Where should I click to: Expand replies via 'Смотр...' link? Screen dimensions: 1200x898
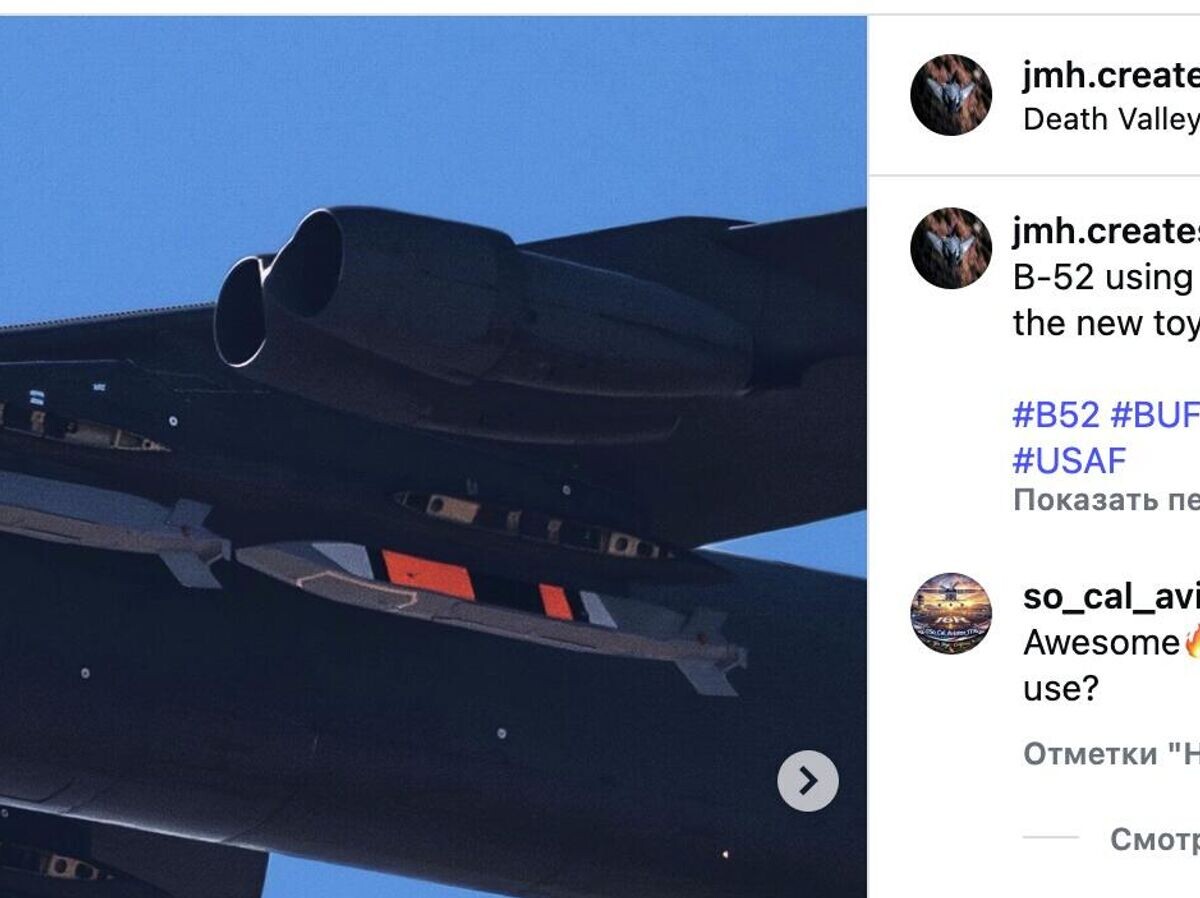1155,840
